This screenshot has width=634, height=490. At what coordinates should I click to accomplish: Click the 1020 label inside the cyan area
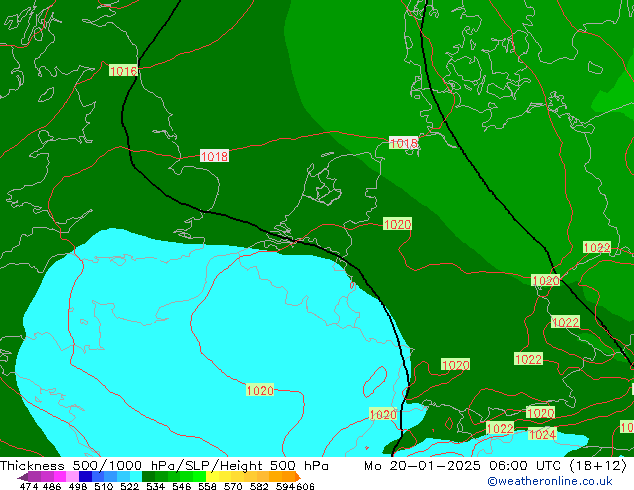[260, 390]
